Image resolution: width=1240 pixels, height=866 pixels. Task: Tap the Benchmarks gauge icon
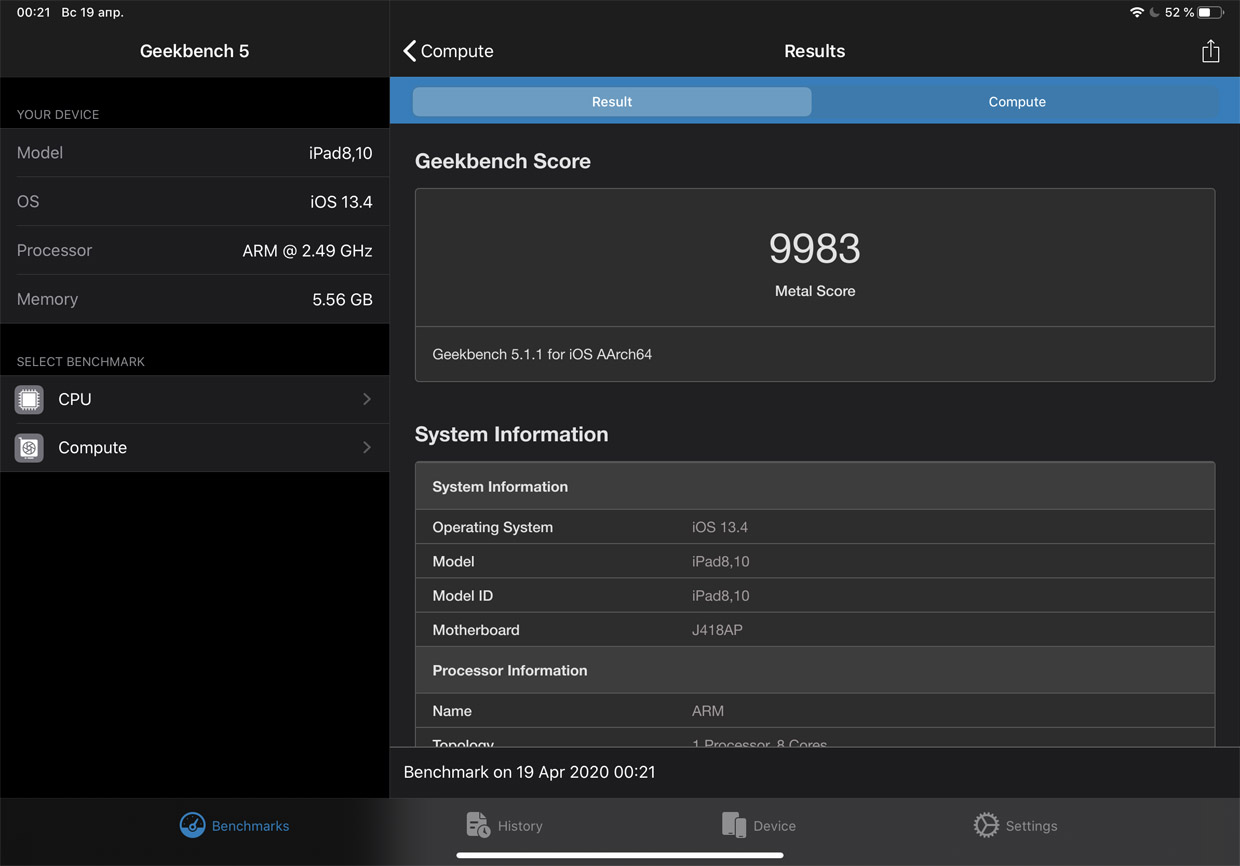192,825
